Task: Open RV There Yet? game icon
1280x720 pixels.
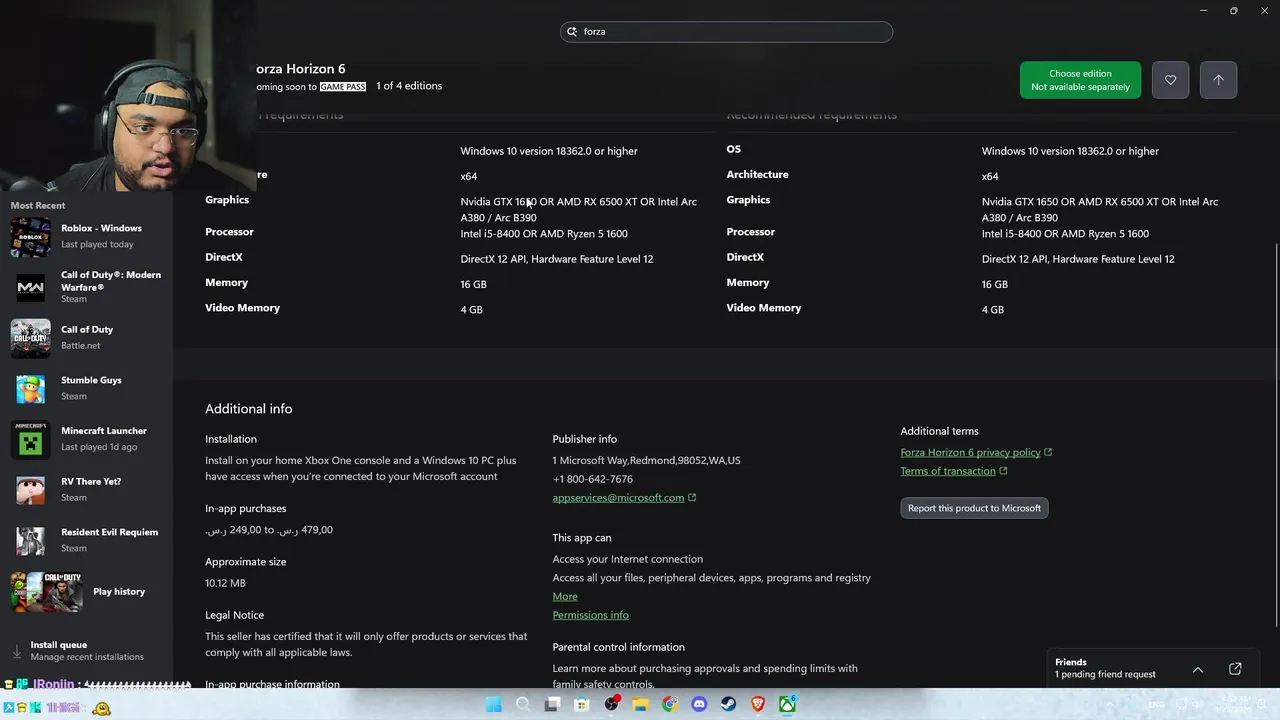Action: 30,490
